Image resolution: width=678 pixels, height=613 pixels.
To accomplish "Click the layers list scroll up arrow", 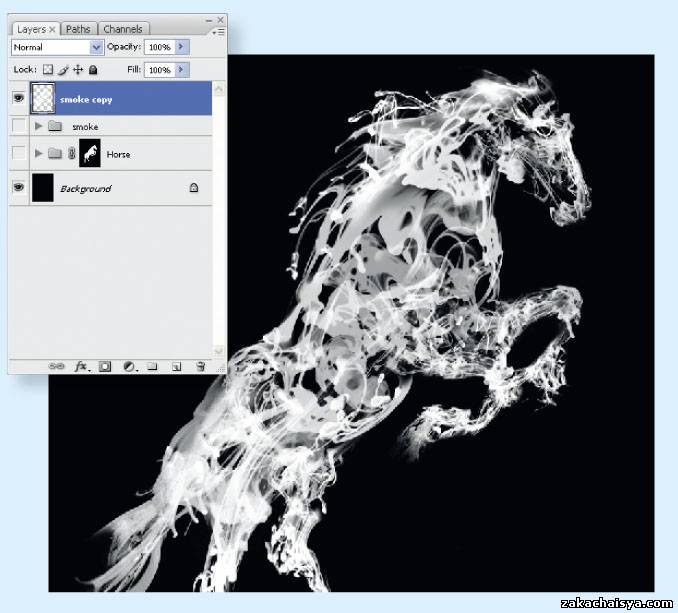I will pos(219,90).
